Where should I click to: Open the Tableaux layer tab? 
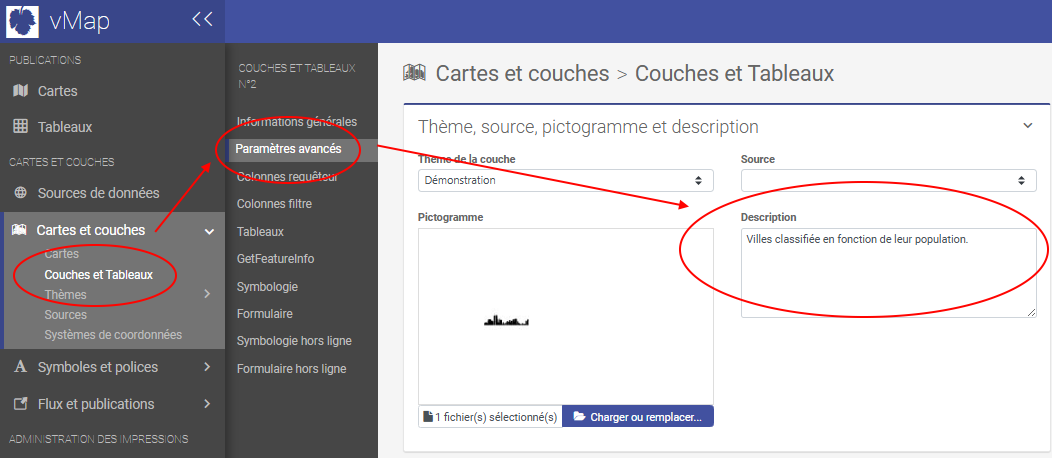pyautogui.click(x=260, y=231)
